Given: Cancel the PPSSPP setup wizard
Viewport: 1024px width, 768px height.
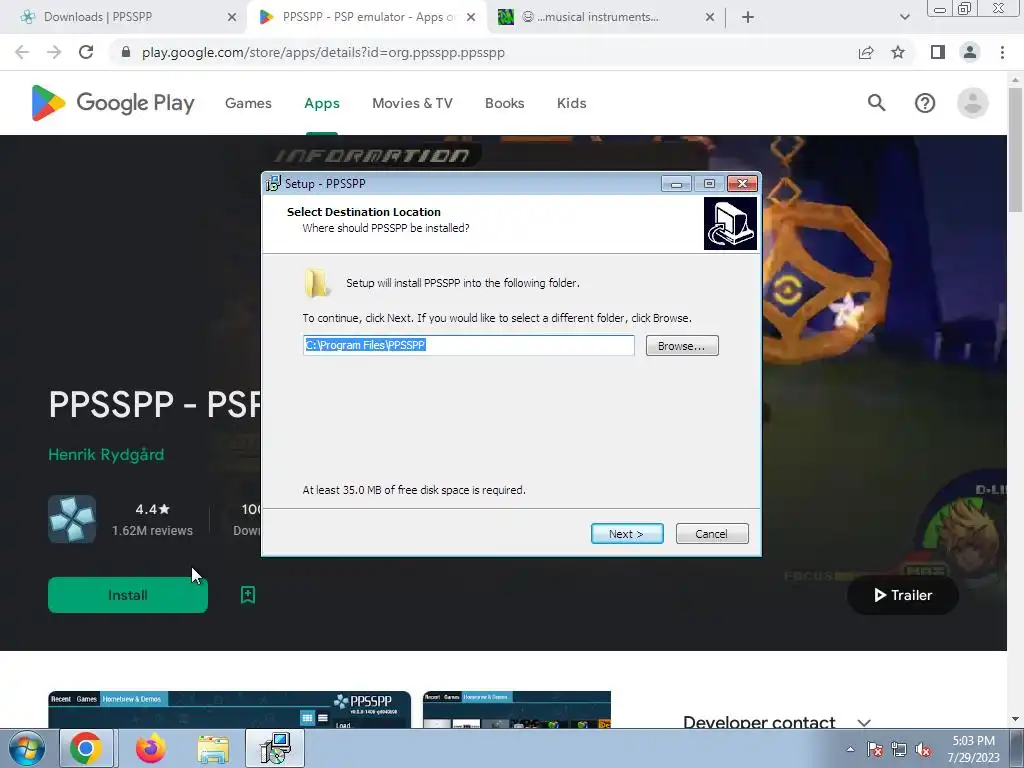Looking at the screenshot, I should point(712,534).
